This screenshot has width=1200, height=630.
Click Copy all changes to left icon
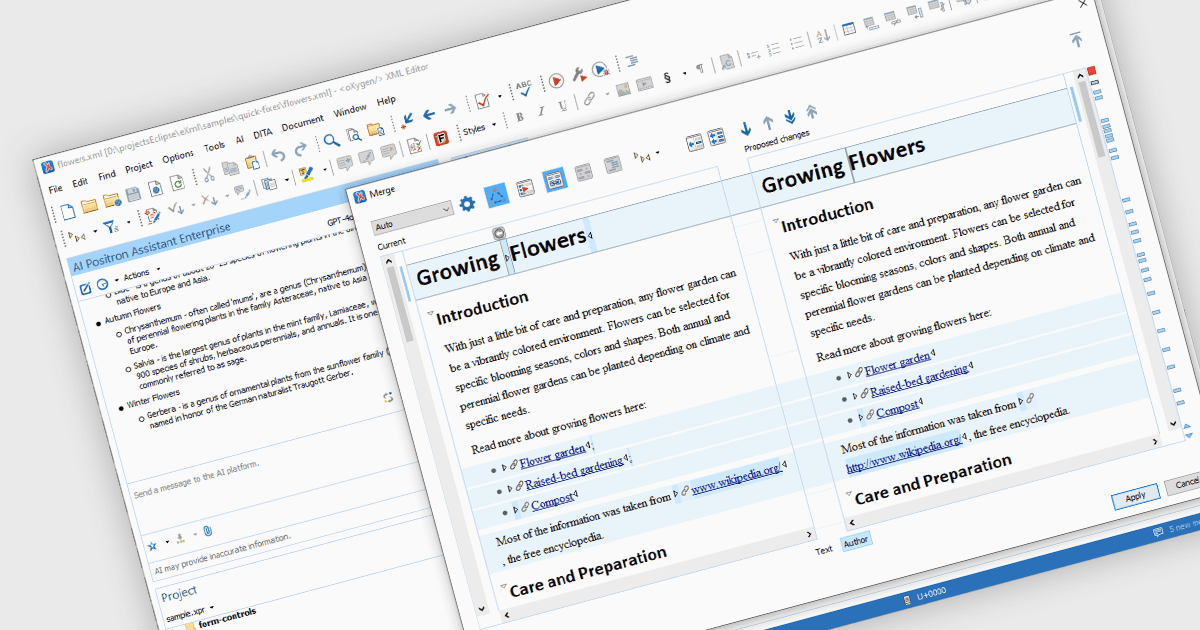[x=716, y=137]
